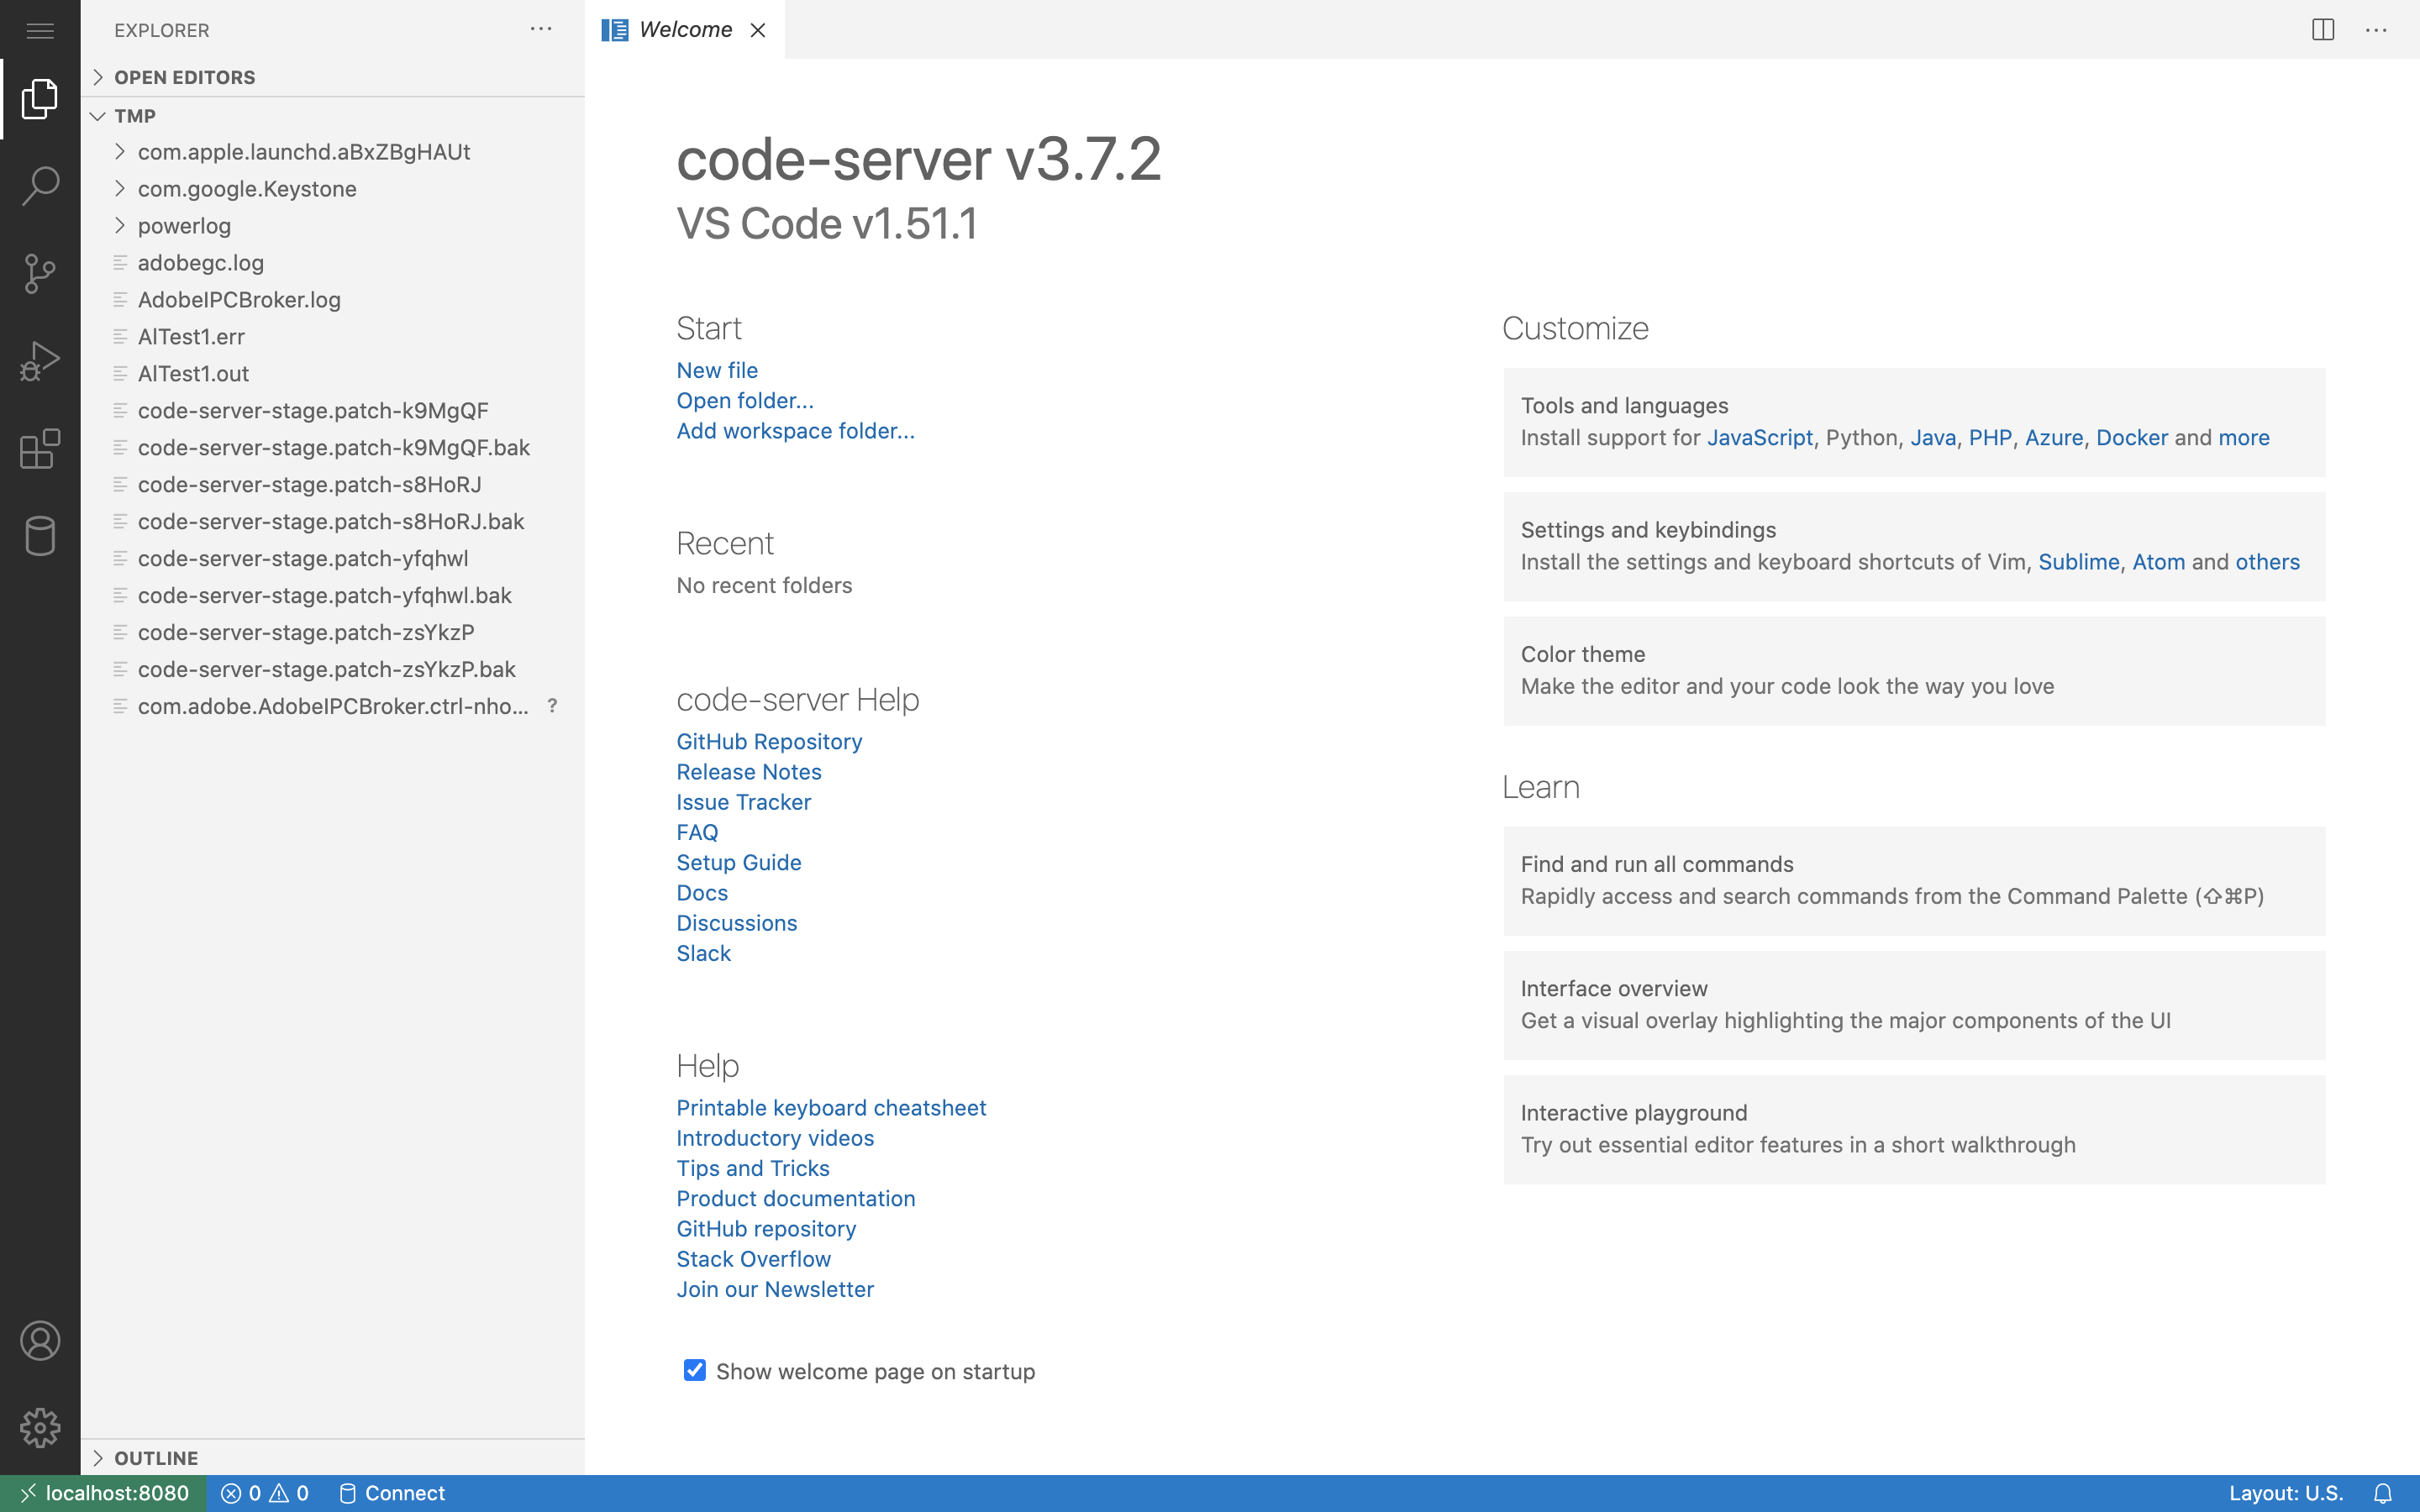
Task: Click the errors and warnings counter in status bar
Action: pyautogui.click(x=265, y=1493)
